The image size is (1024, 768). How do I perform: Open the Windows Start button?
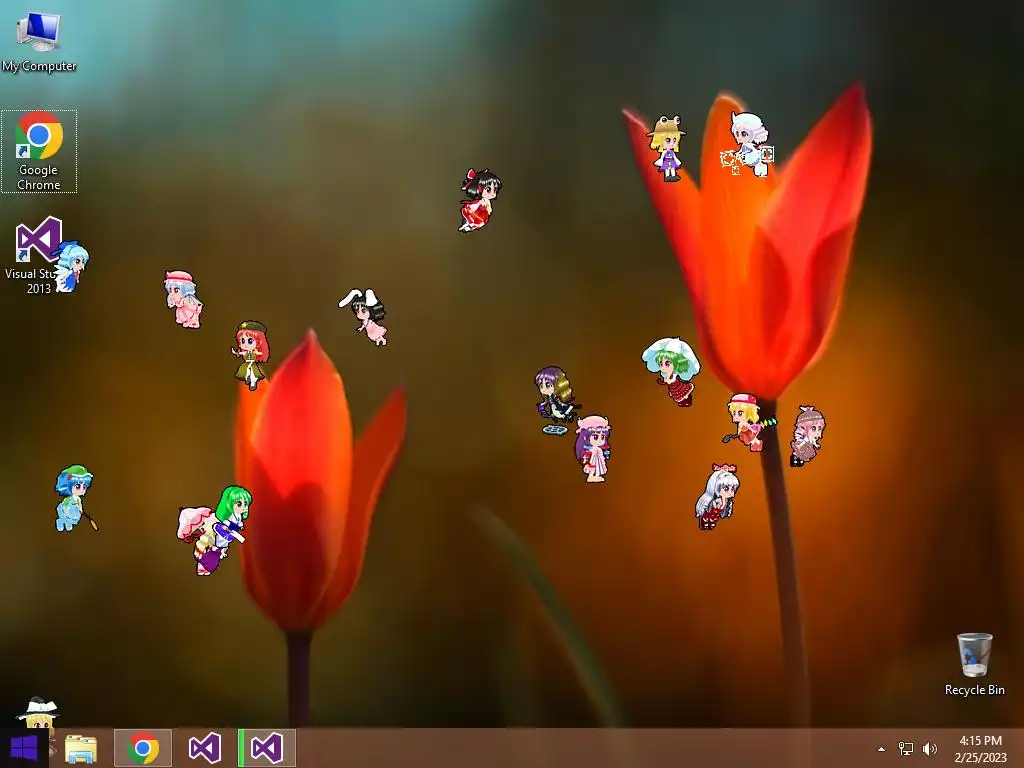pos(24,748)
